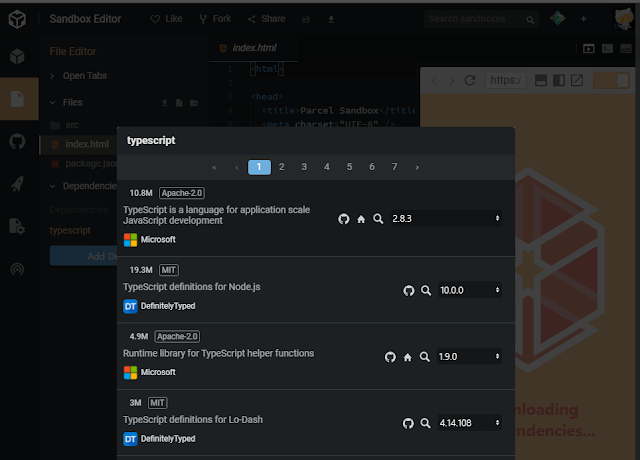Open the GitHub sidebar panel
640x460 pixels.
pos(17,142)
